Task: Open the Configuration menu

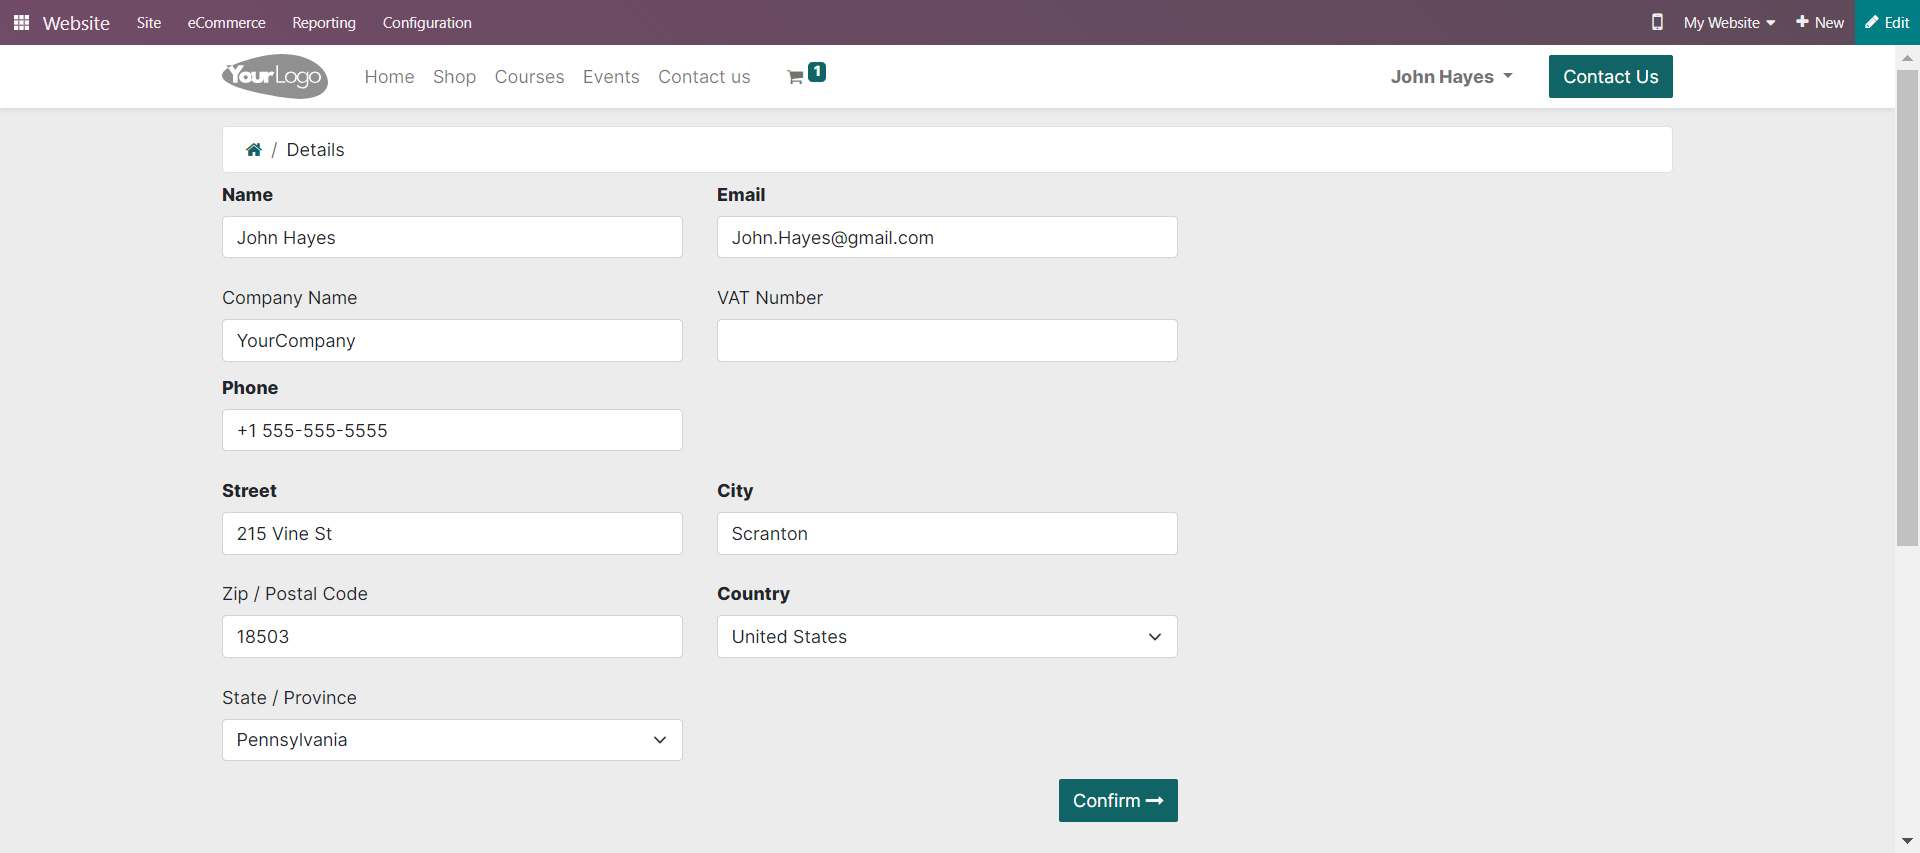Action: click(x=427, y=22)
